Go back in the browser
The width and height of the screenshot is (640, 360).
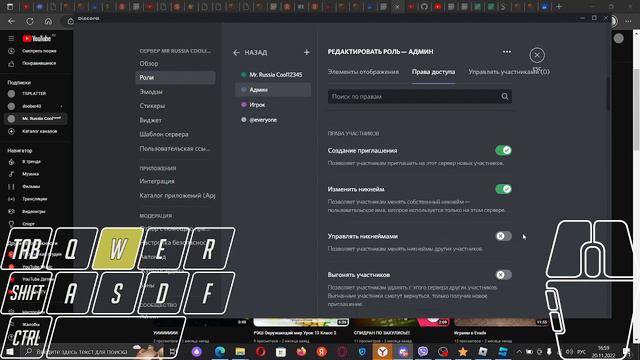coord(11,21)
